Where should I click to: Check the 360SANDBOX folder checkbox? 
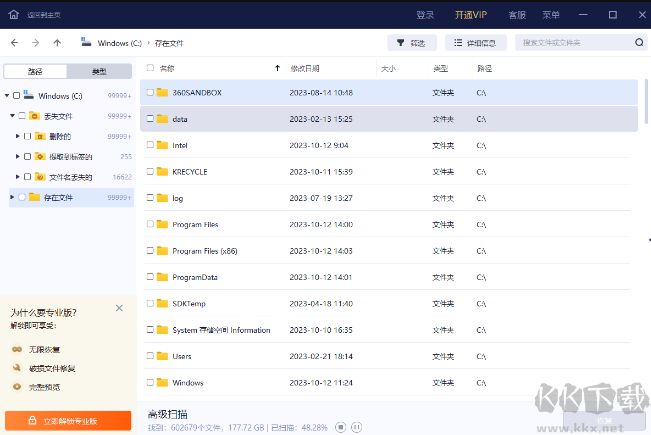point(150,92)
